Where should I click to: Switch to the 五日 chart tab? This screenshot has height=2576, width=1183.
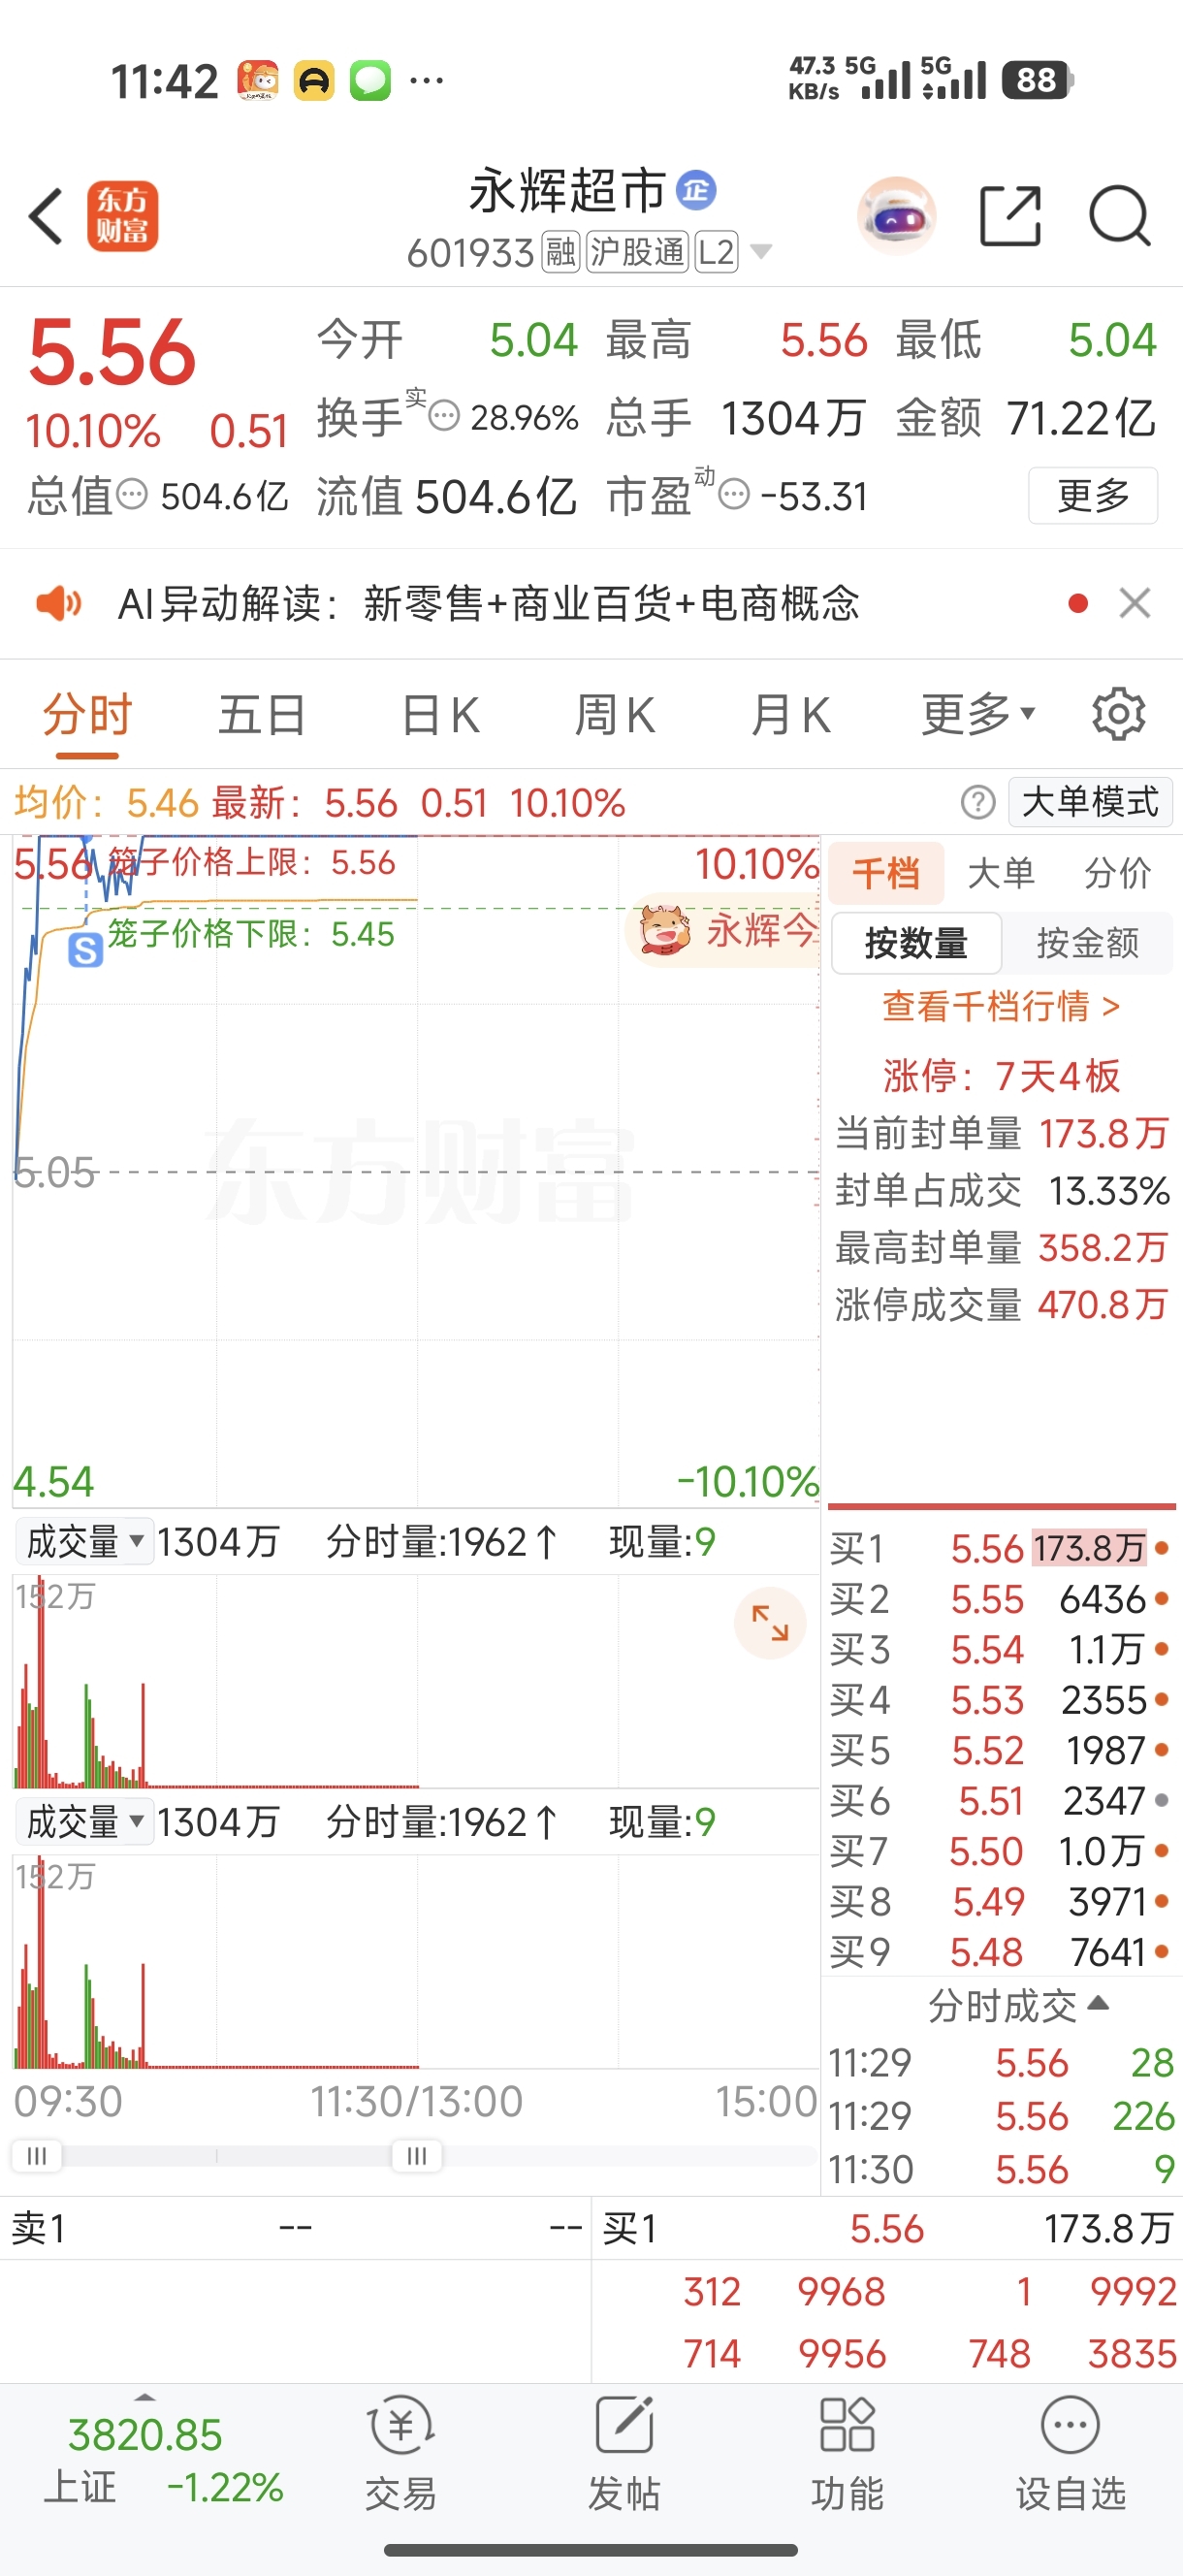tap(262, 716)
